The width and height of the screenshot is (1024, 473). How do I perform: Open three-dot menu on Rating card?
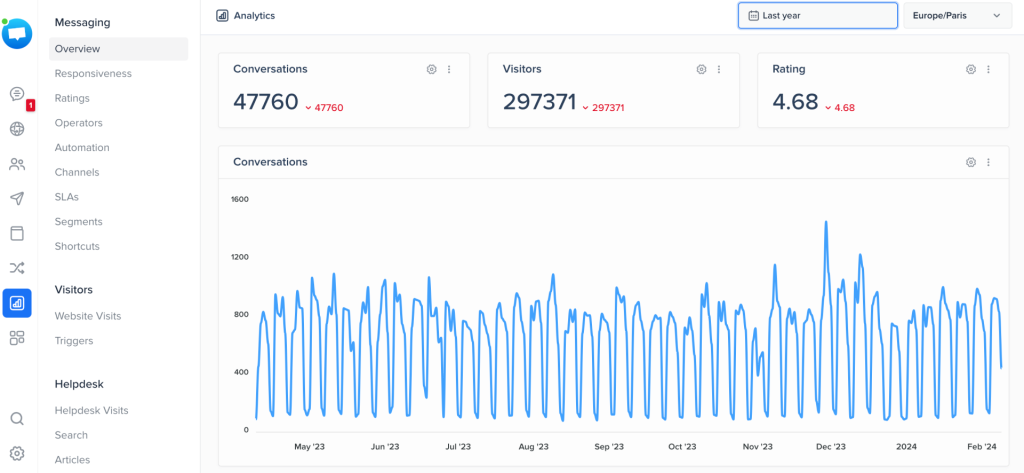click(989, 69)
